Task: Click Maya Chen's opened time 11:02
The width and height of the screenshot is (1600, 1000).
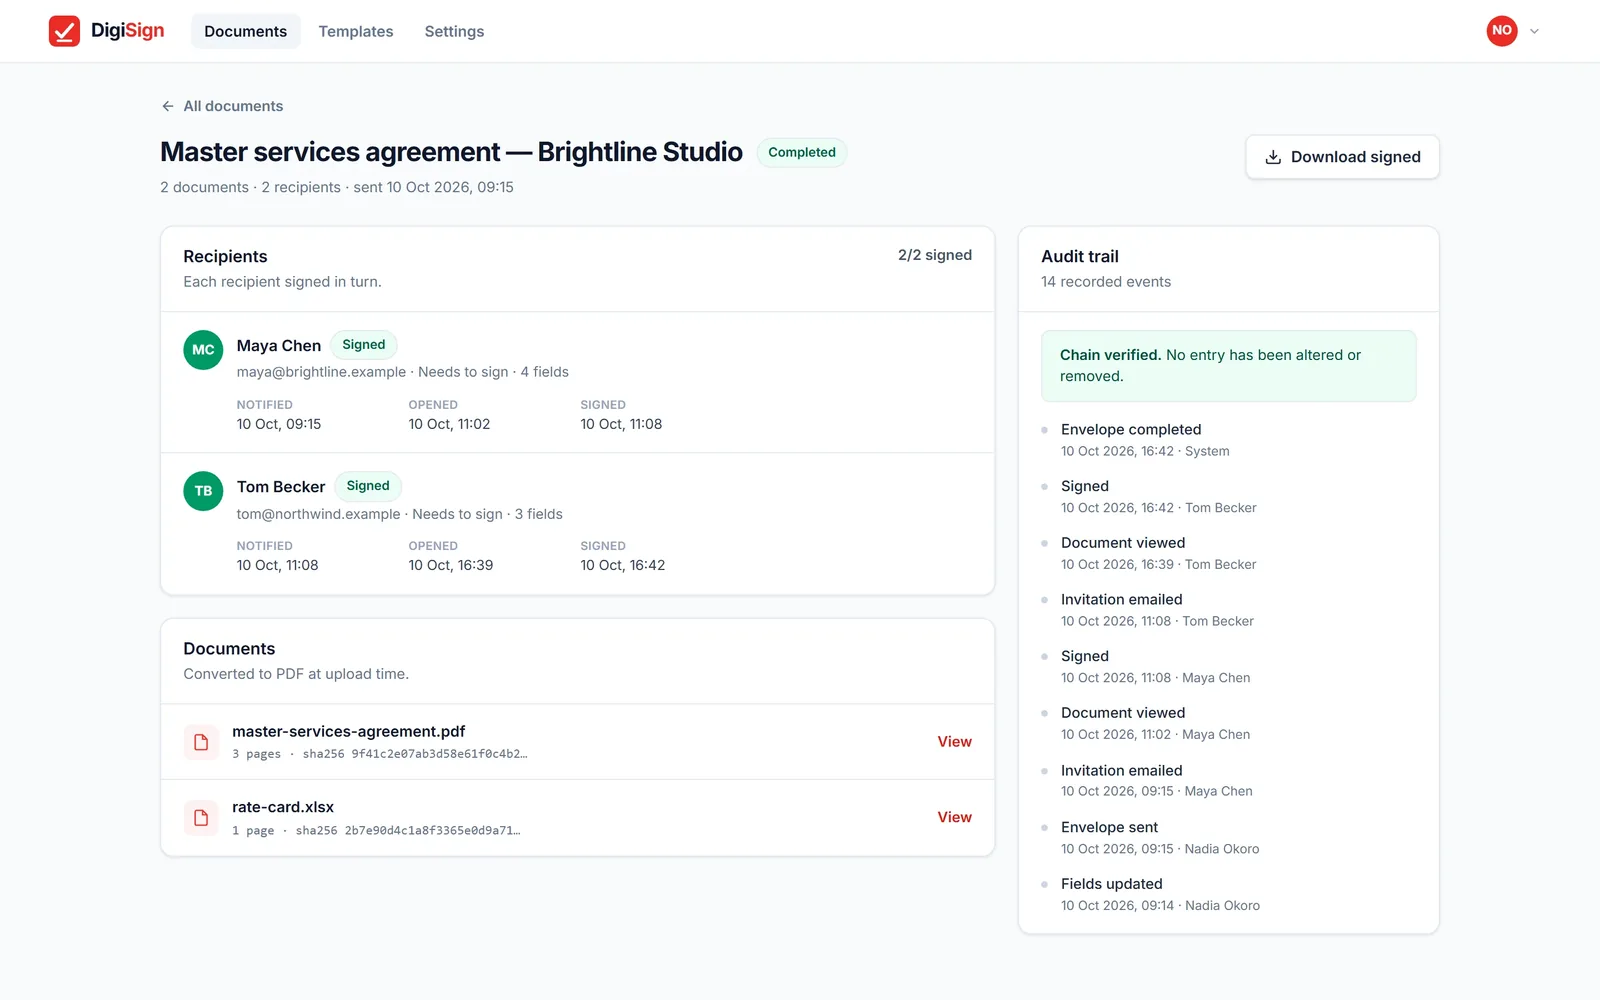Action: (x=449, y=424)
